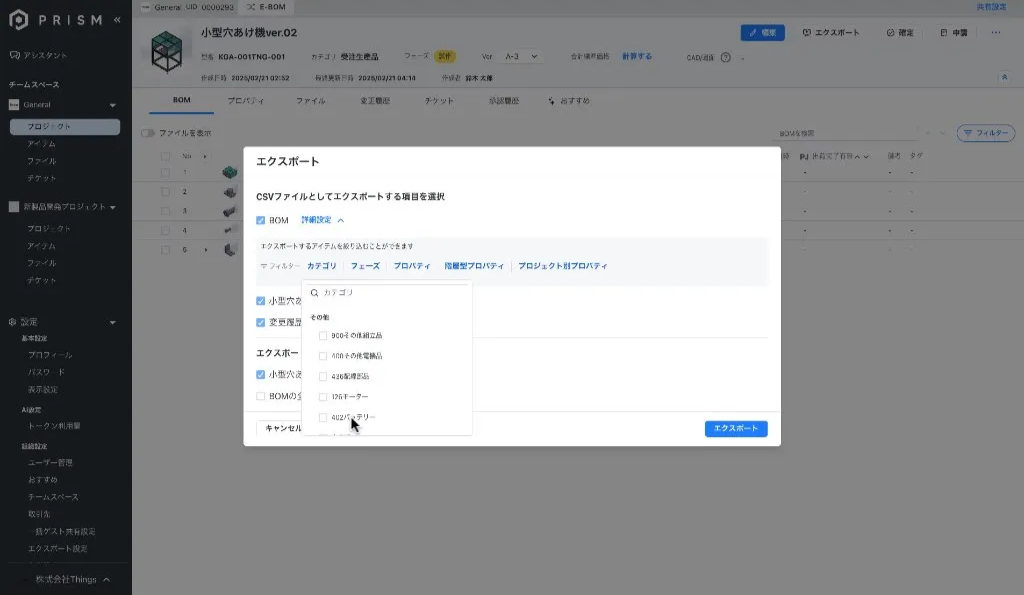Viewport: 1024px width, 595px height.
Task: Click the CAD help question mark icon
Action: (x=740, y=57)
